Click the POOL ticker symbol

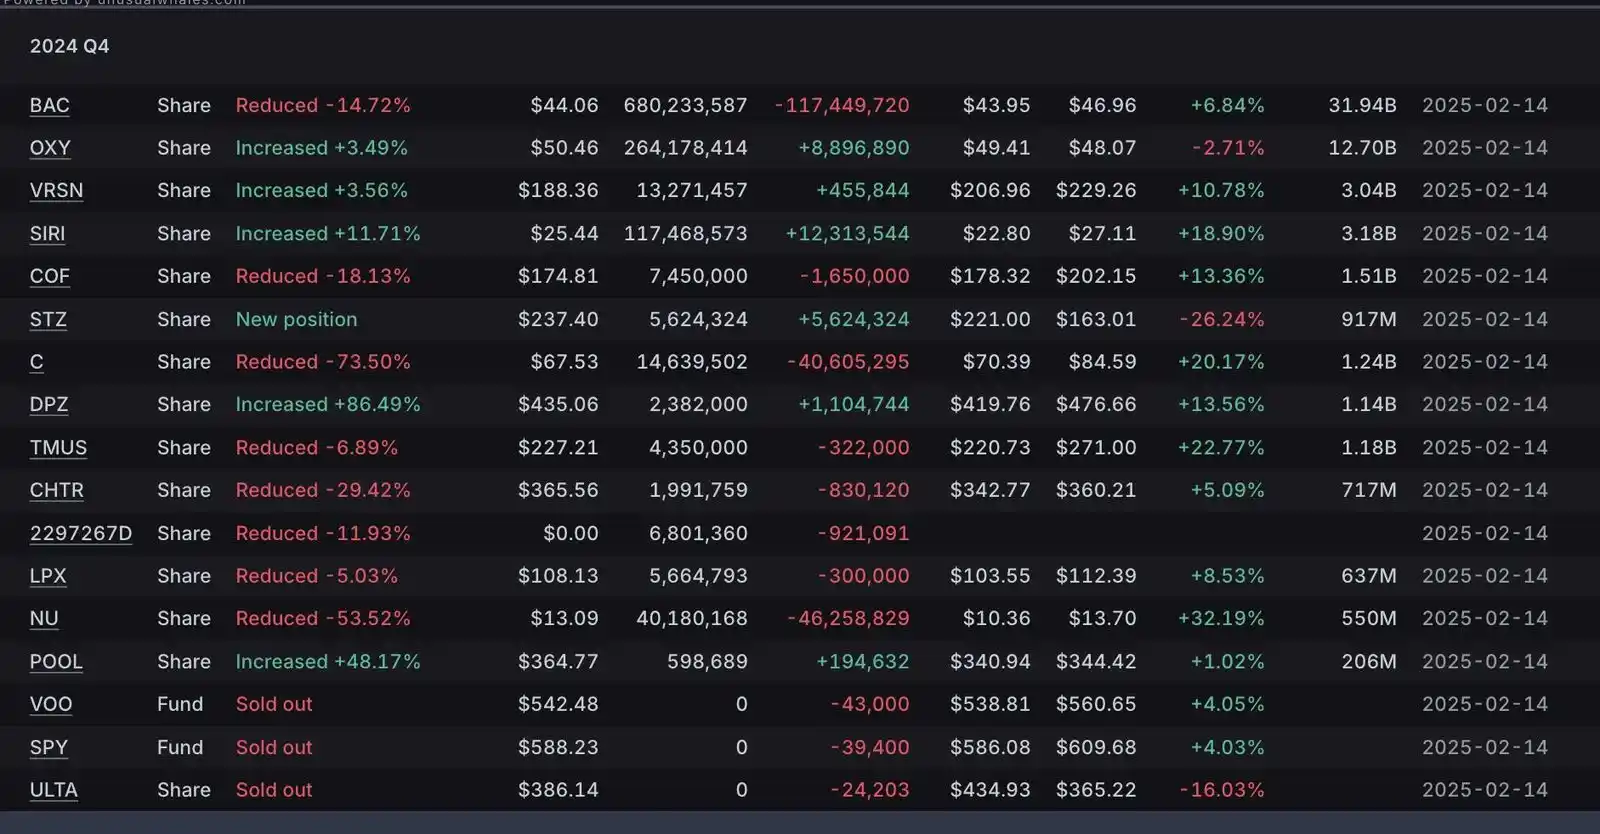[56, 662]
